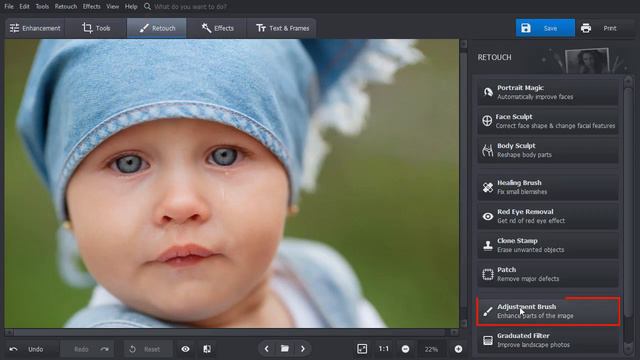Toggle the eye preview original icon

tap(185, 349)
